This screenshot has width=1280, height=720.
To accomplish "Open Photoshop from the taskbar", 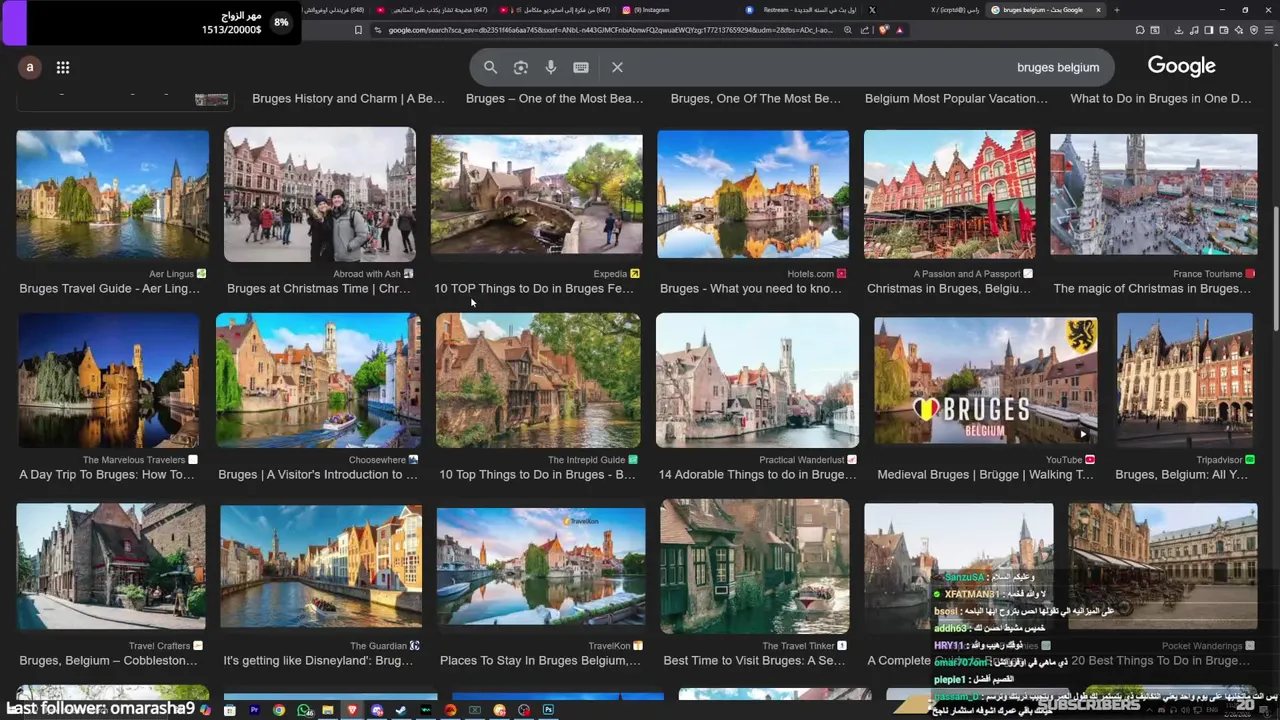I will pyautogui.click(x=548, y=710).
